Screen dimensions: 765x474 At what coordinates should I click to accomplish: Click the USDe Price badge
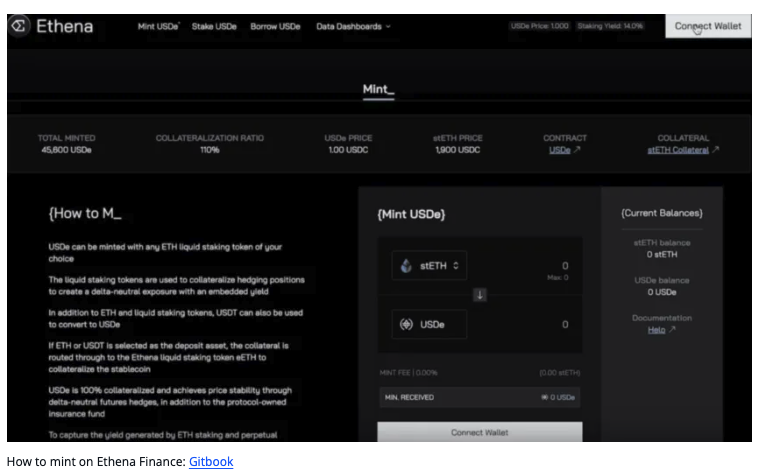pyautogui.click(x=539, y=26)
